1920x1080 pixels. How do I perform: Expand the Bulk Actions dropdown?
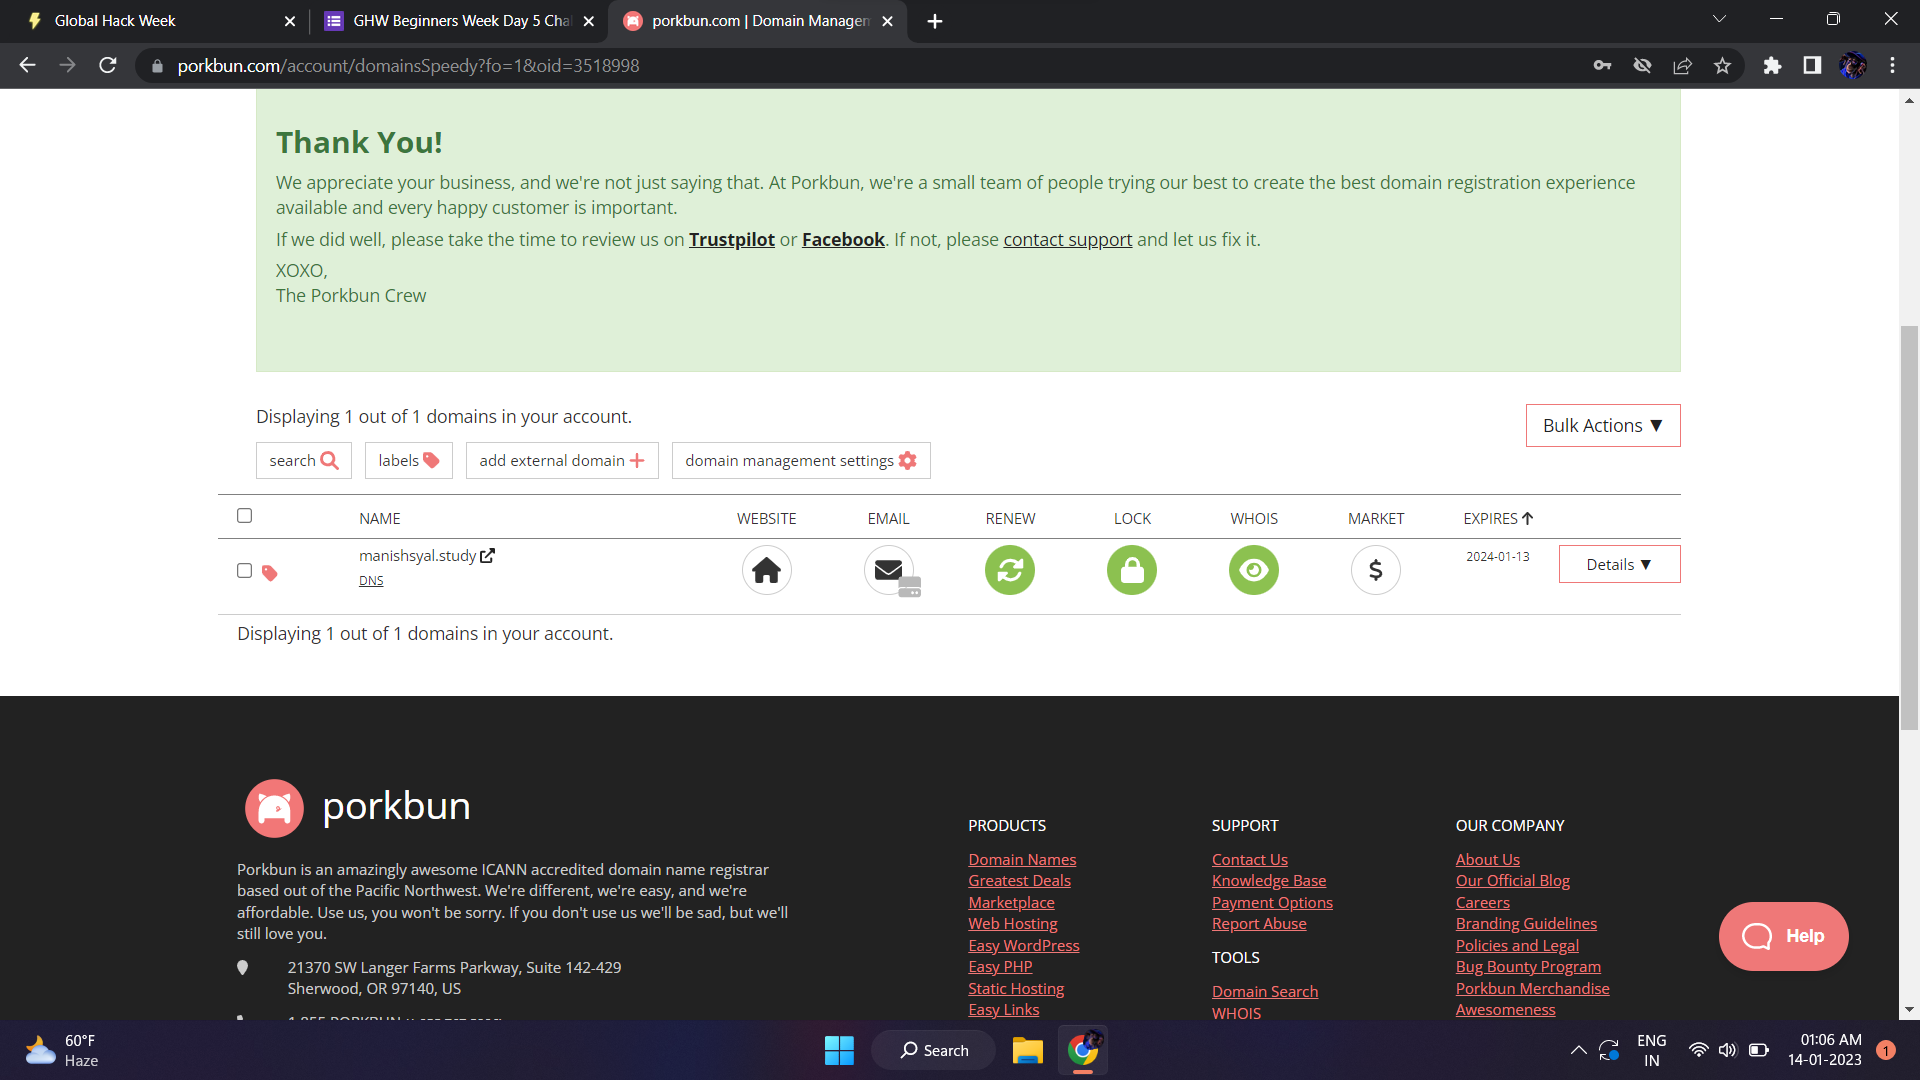click(1602, 426)
